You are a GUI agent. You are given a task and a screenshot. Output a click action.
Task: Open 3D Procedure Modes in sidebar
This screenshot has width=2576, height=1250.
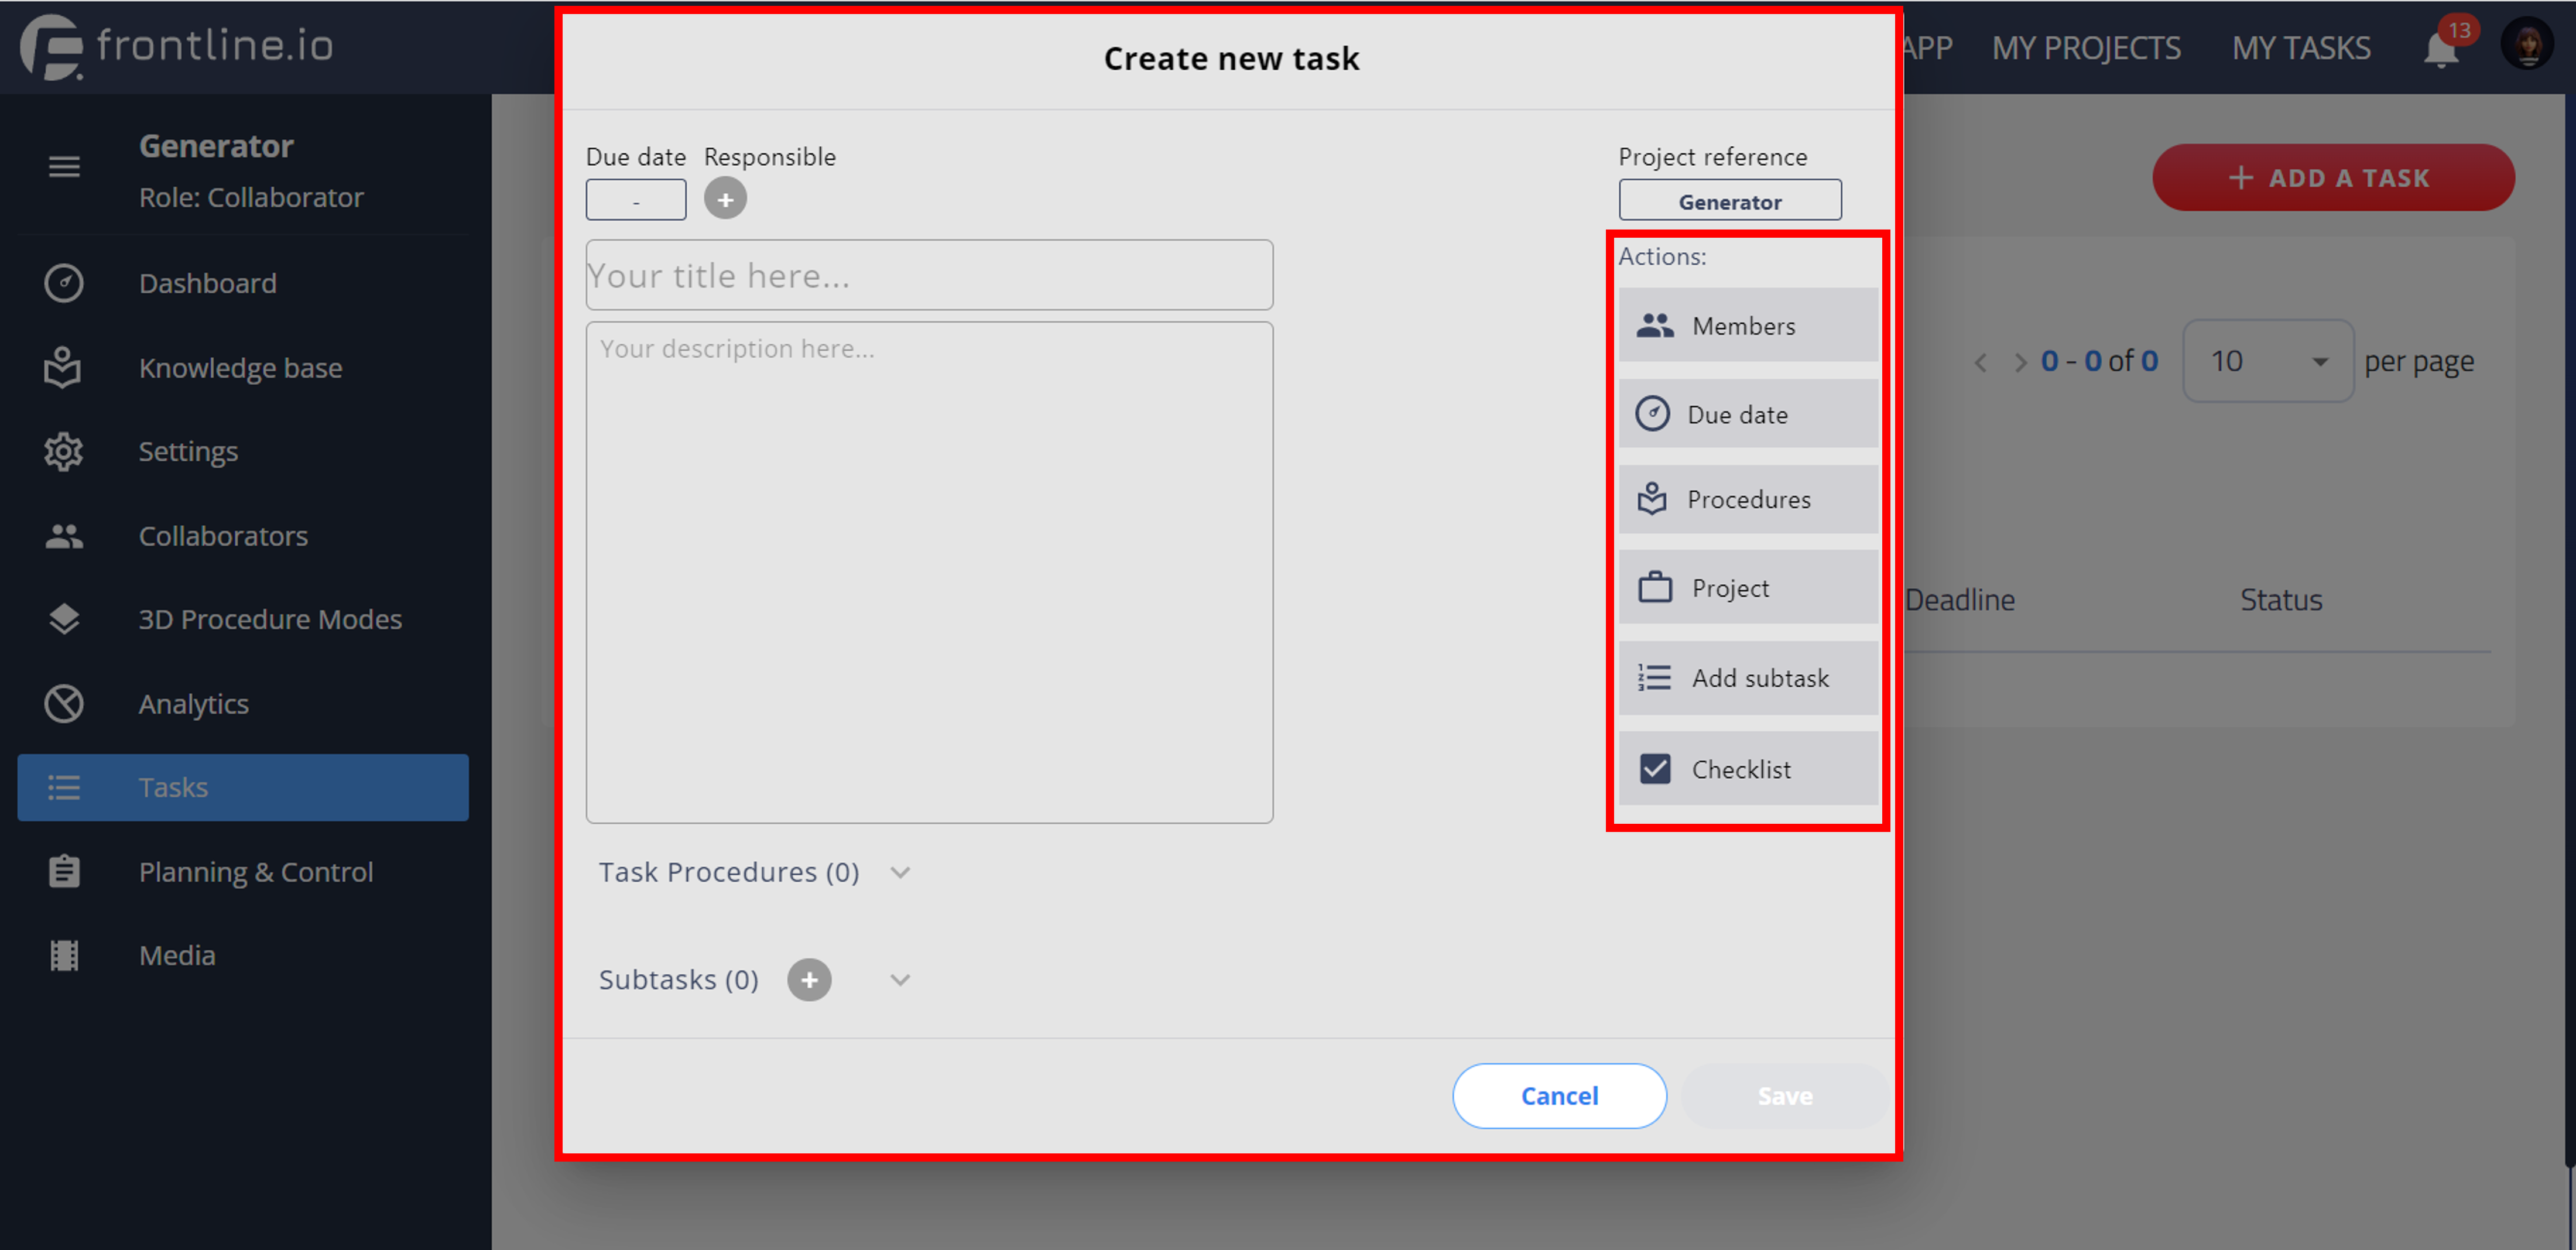270,619
